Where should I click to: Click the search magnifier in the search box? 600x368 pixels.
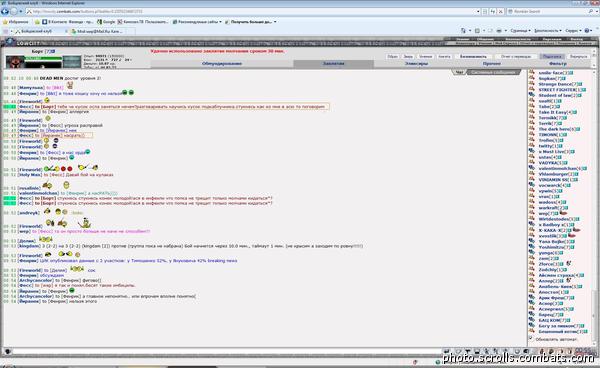click(590, 11)
